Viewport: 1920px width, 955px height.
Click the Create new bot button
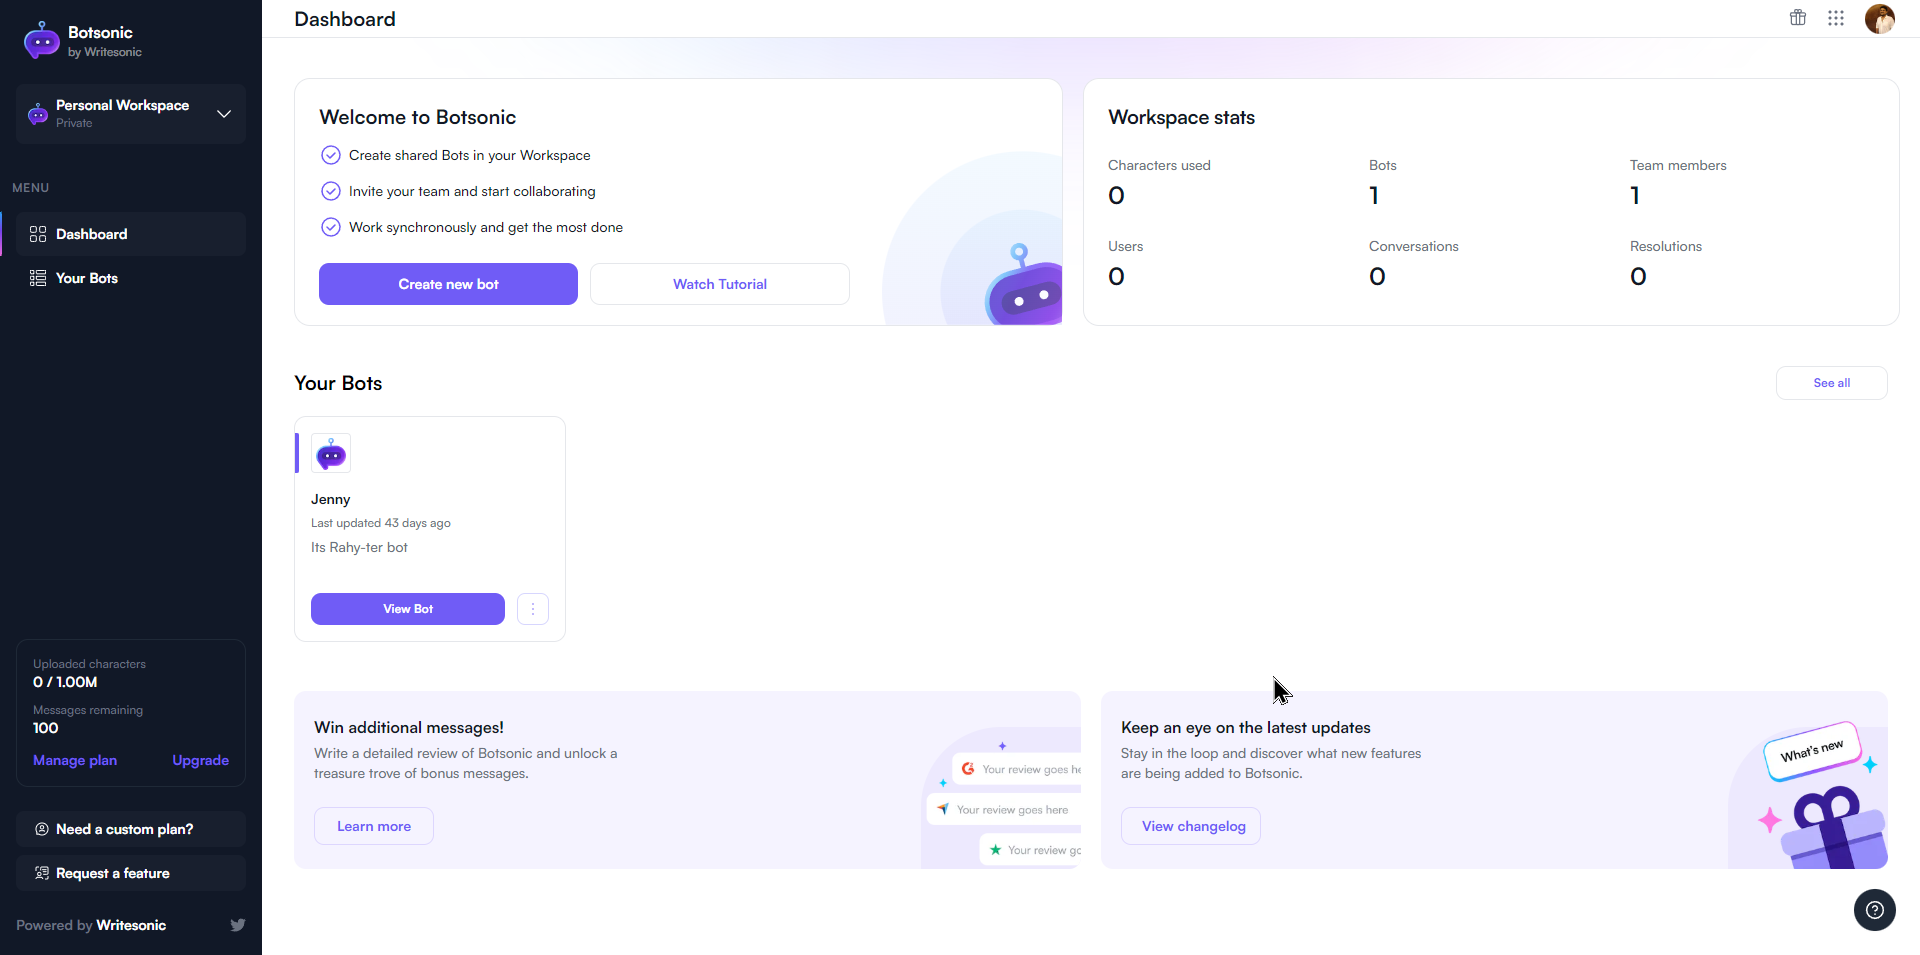pos(448,284)
